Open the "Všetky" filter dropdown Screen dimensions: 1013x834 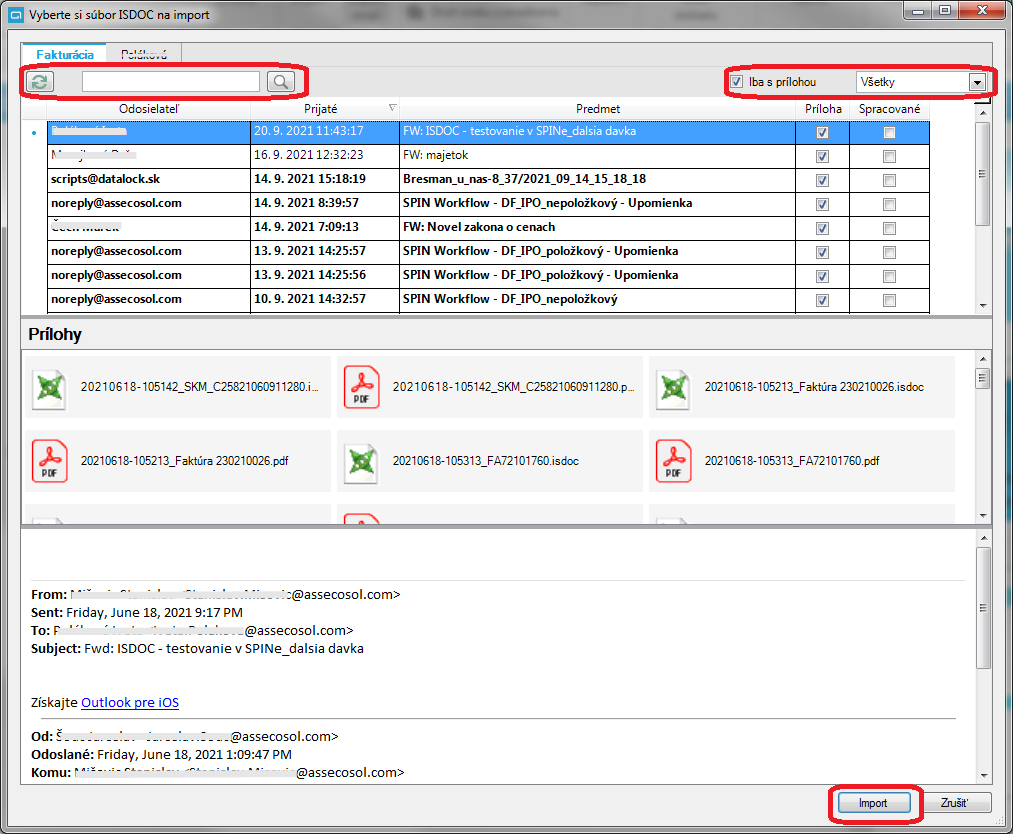[977, 82]
